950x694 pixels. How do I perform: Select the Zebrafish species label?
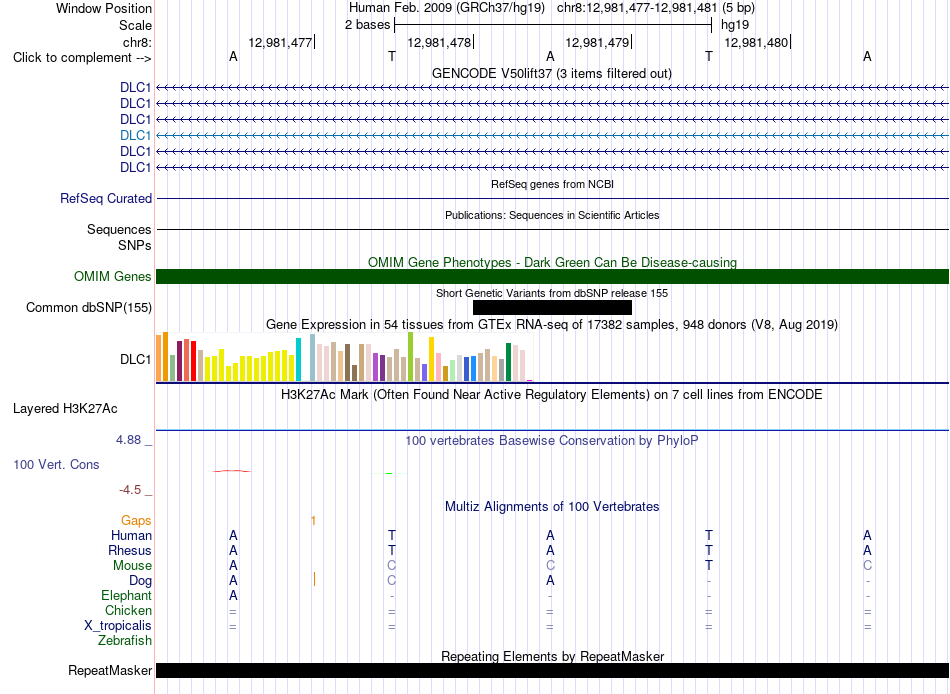tap(125, 641)
